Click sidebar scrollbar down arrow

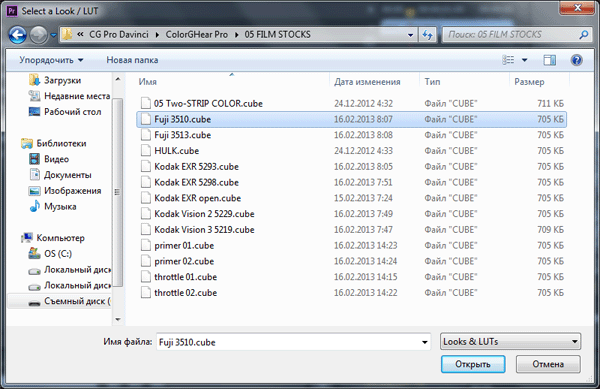(x=118, y=320)
